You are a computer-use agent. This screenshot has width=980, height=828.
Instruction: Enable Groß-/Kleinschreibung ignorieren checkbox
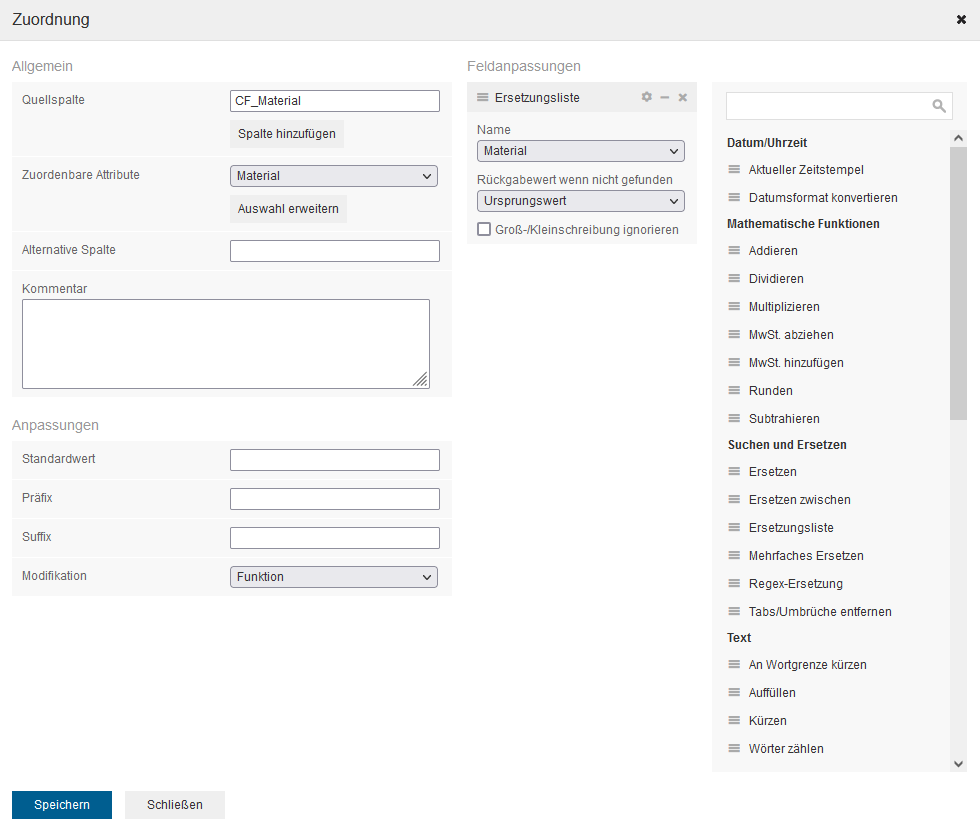pos(484,229)
